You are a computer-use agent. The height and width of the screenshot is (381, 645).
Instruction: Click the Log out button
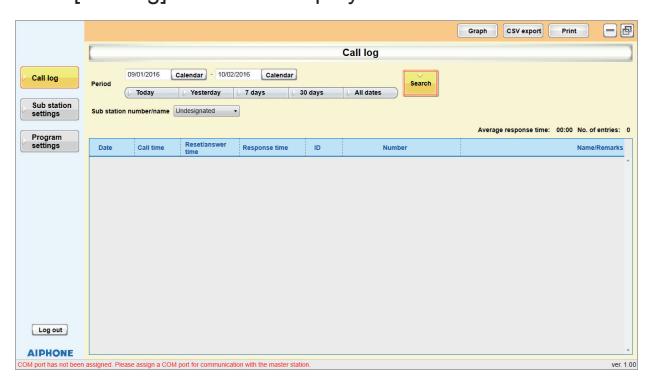[50, 330]
